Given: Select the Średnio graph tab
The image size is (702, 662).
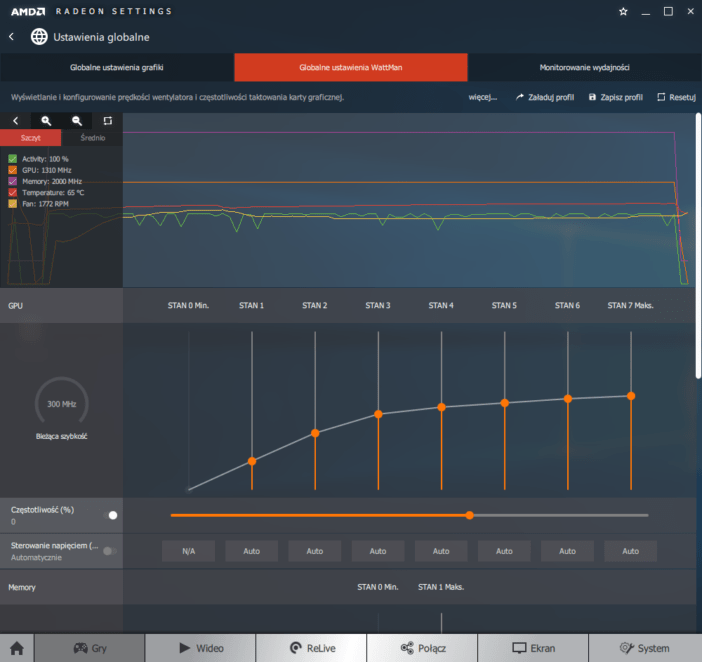Looking at the screenshot, I should pyautogui.click(x=92, y=138).
